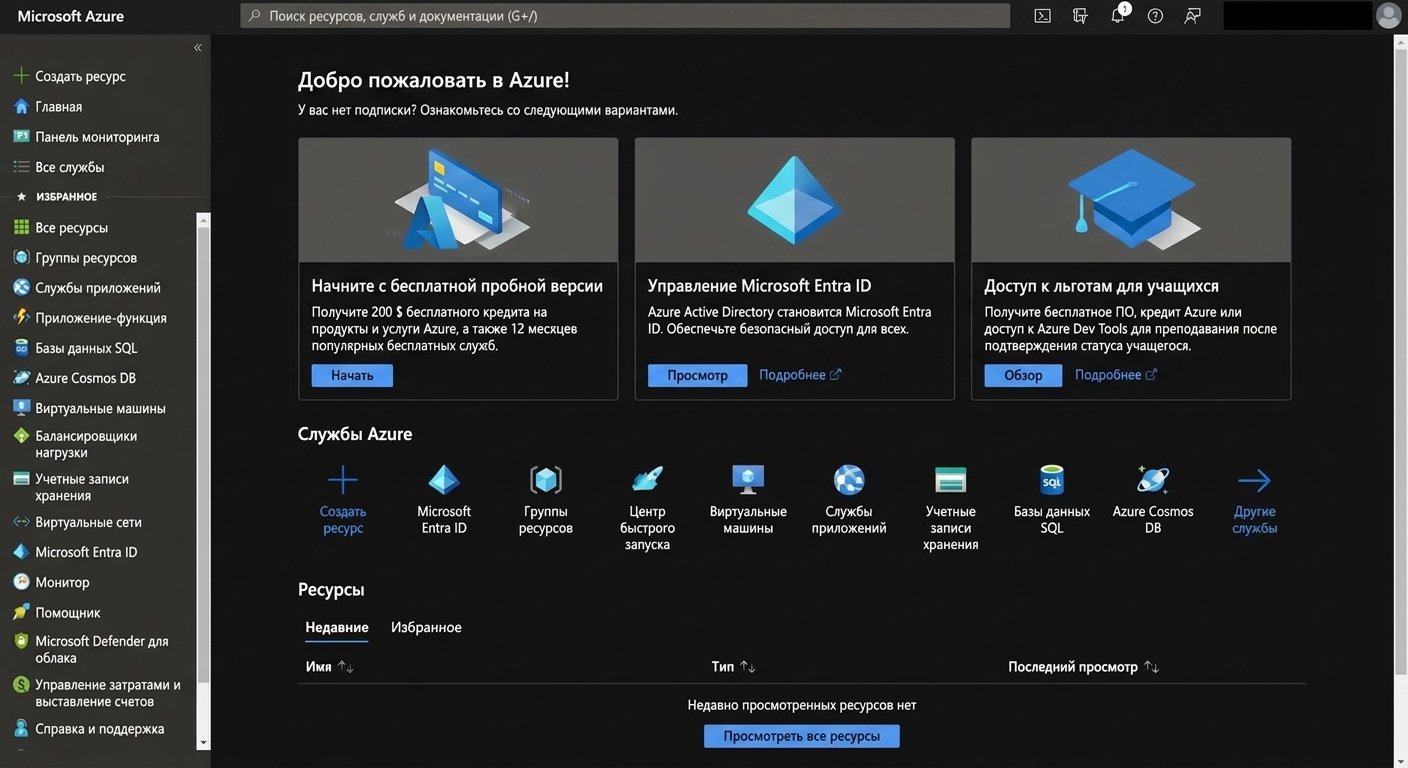Open Помощник in the sidebar

point(68,612)
